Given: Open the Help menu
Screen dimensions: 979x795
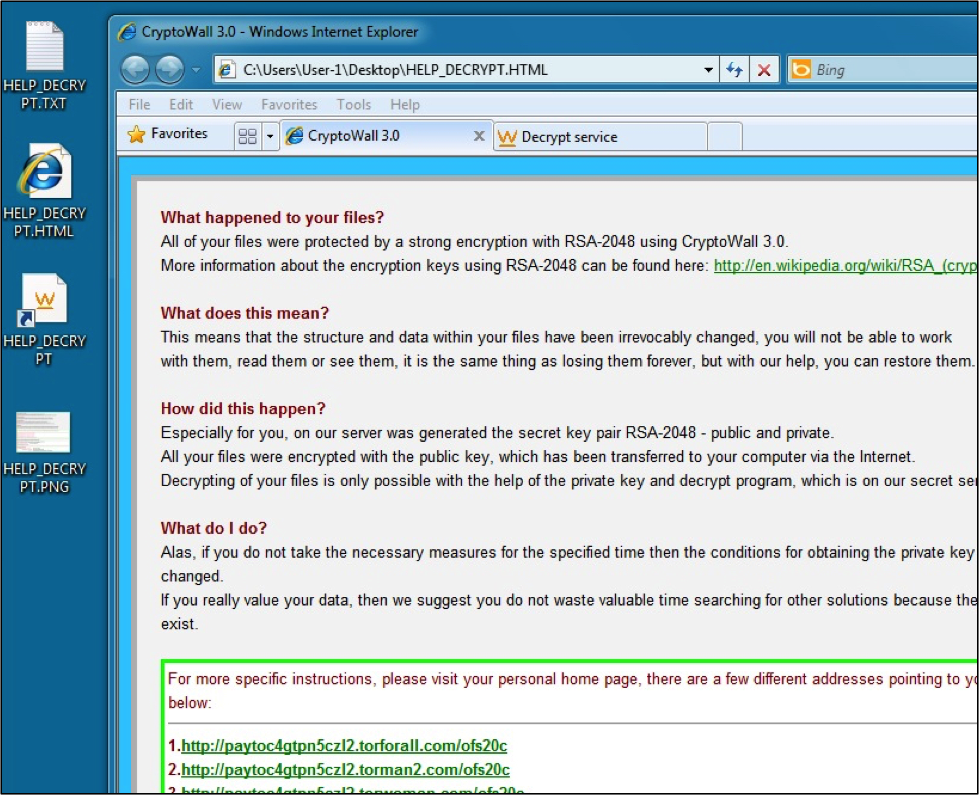Looking at the screenshot, I should 405,104.
